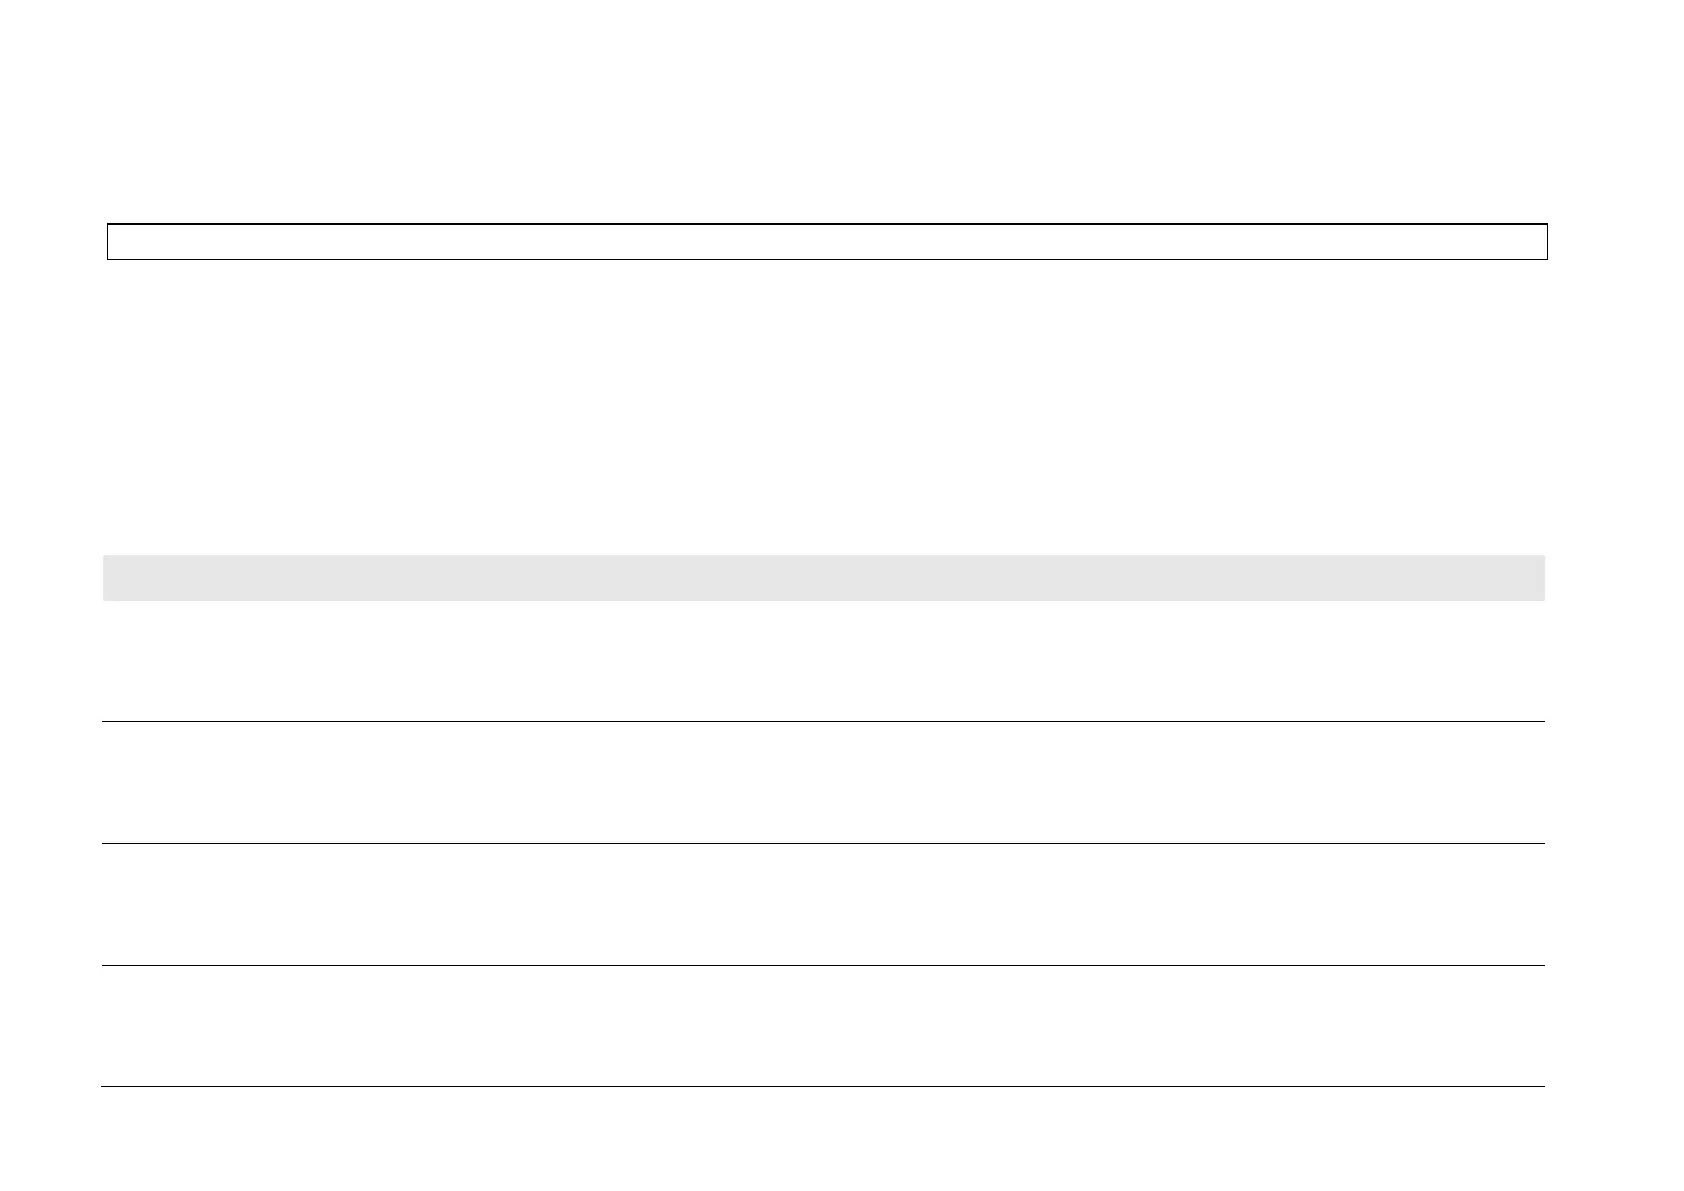This screenshot has height=1191, width=1684.
Task: Click inside the empty outlined box at top
Action: tap(827, 242)
